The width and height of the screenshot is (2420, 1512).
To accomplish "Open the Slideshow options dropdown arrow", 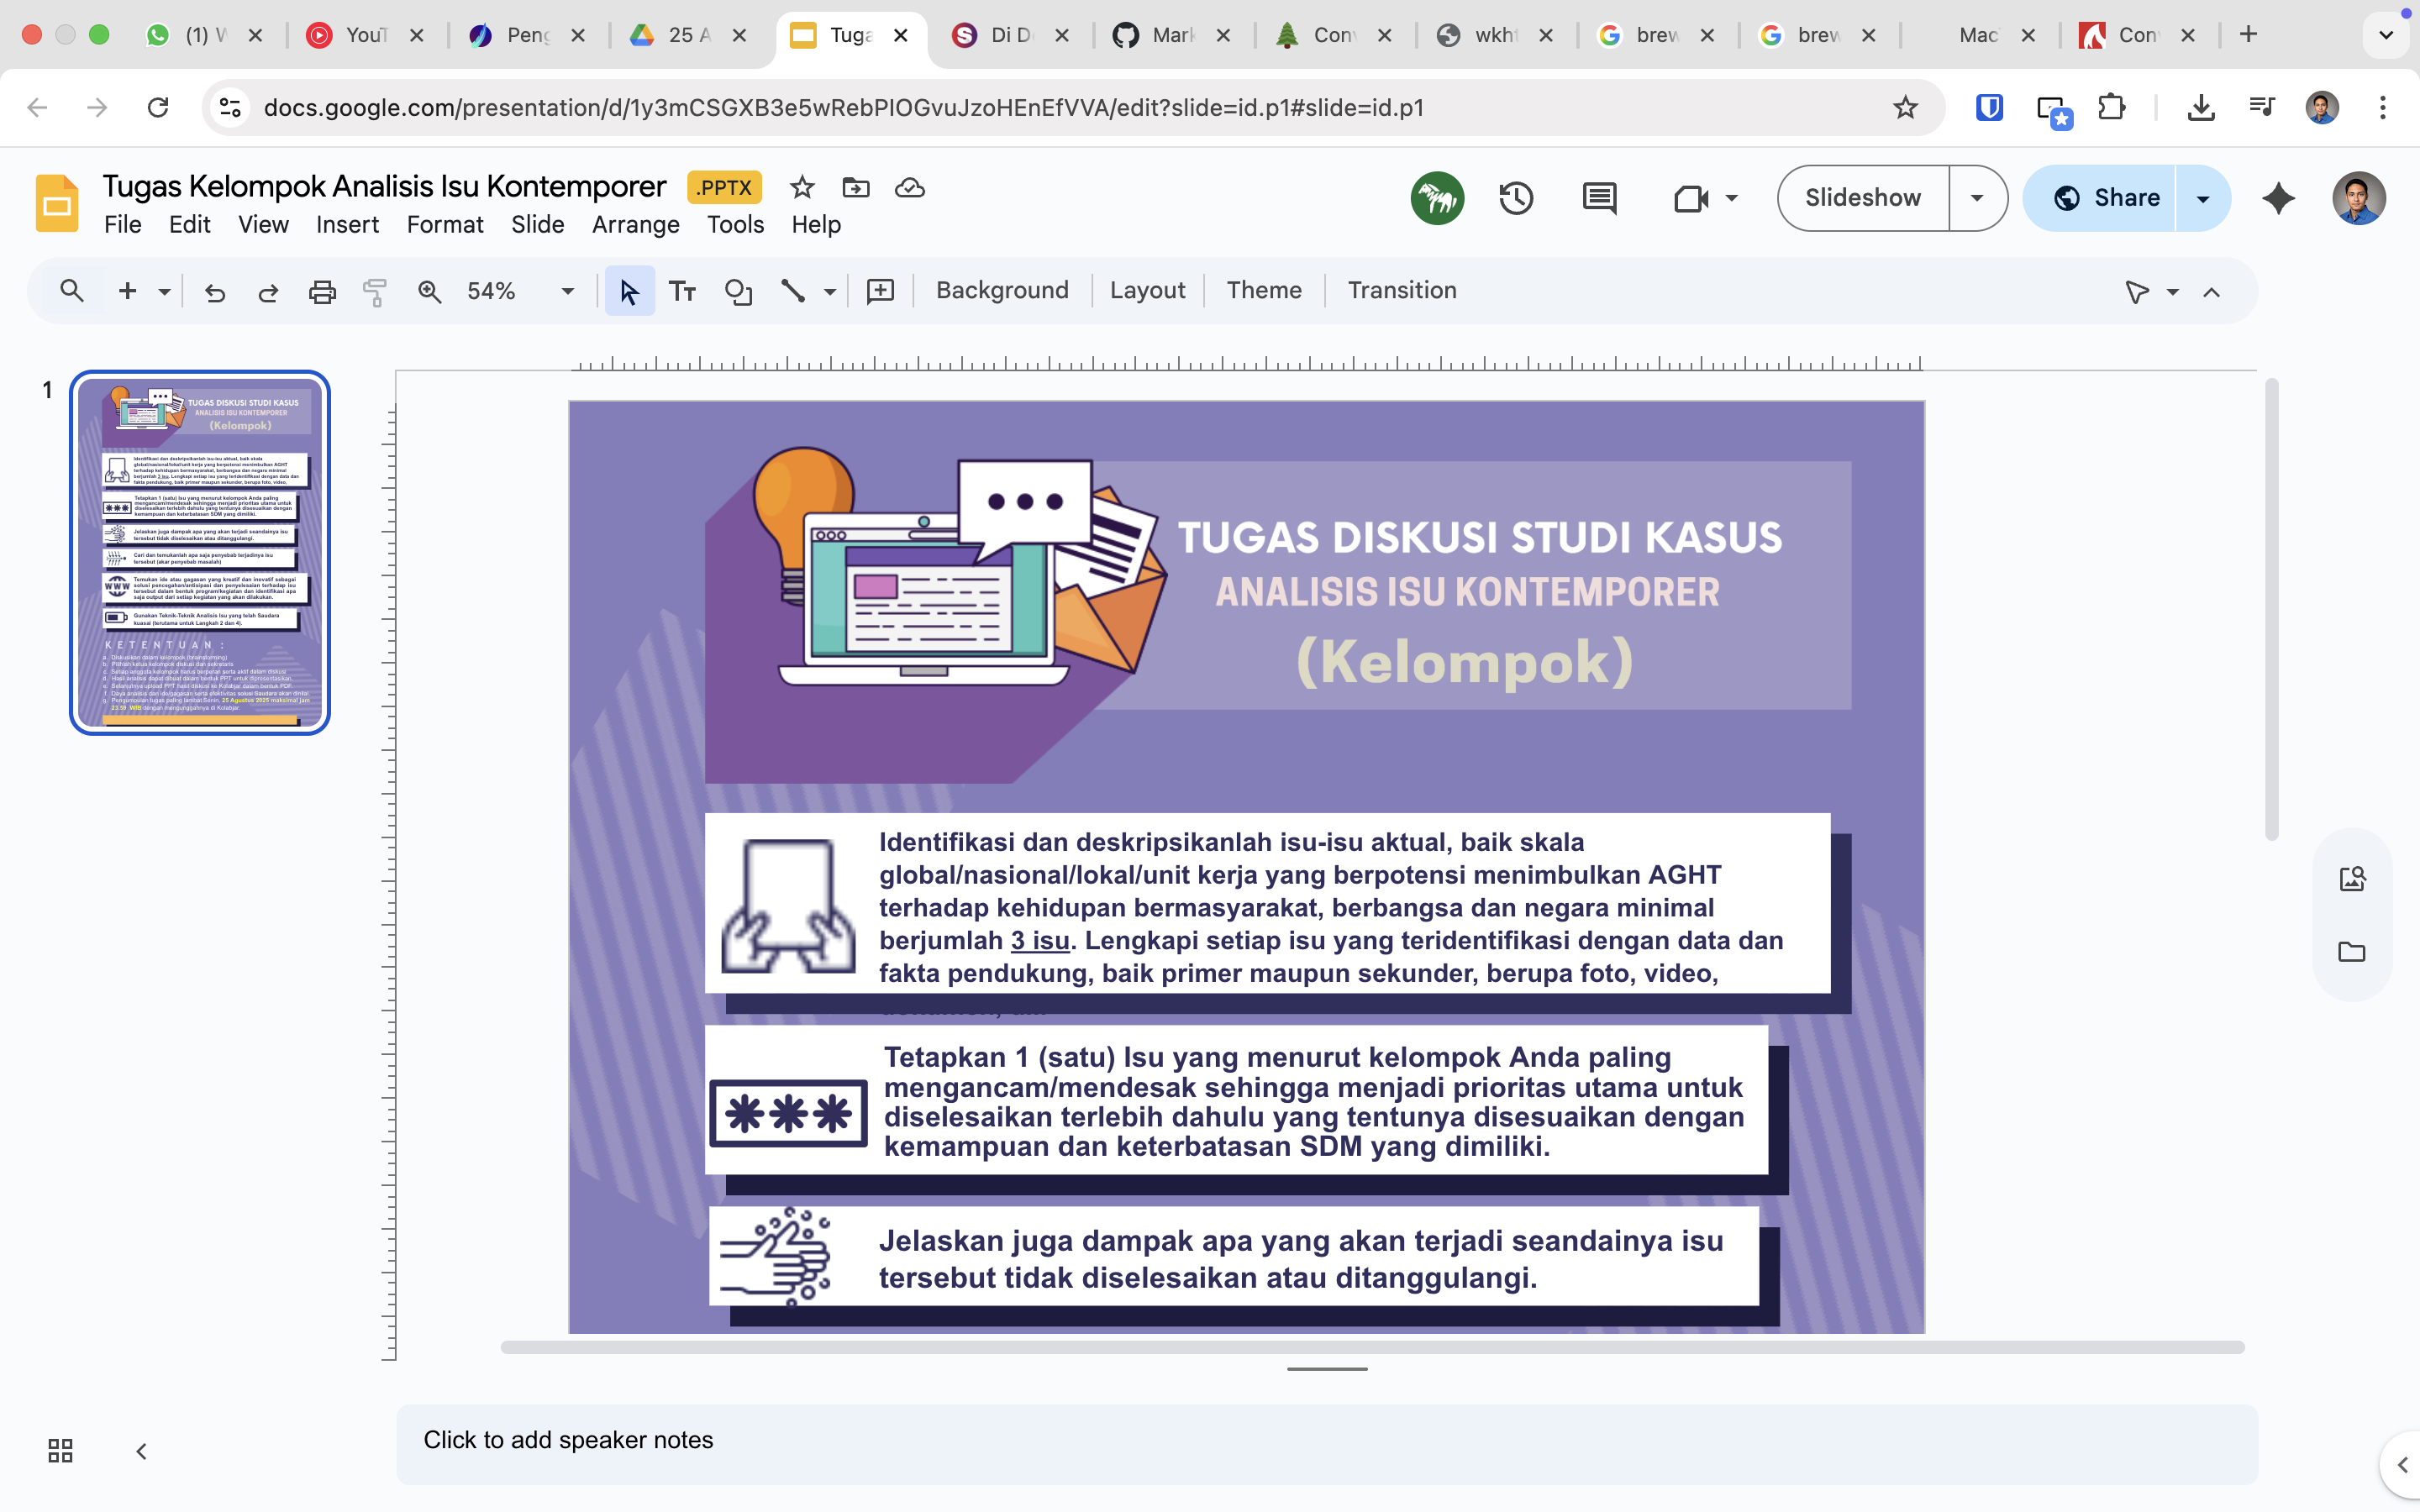I will [1976, 198].
